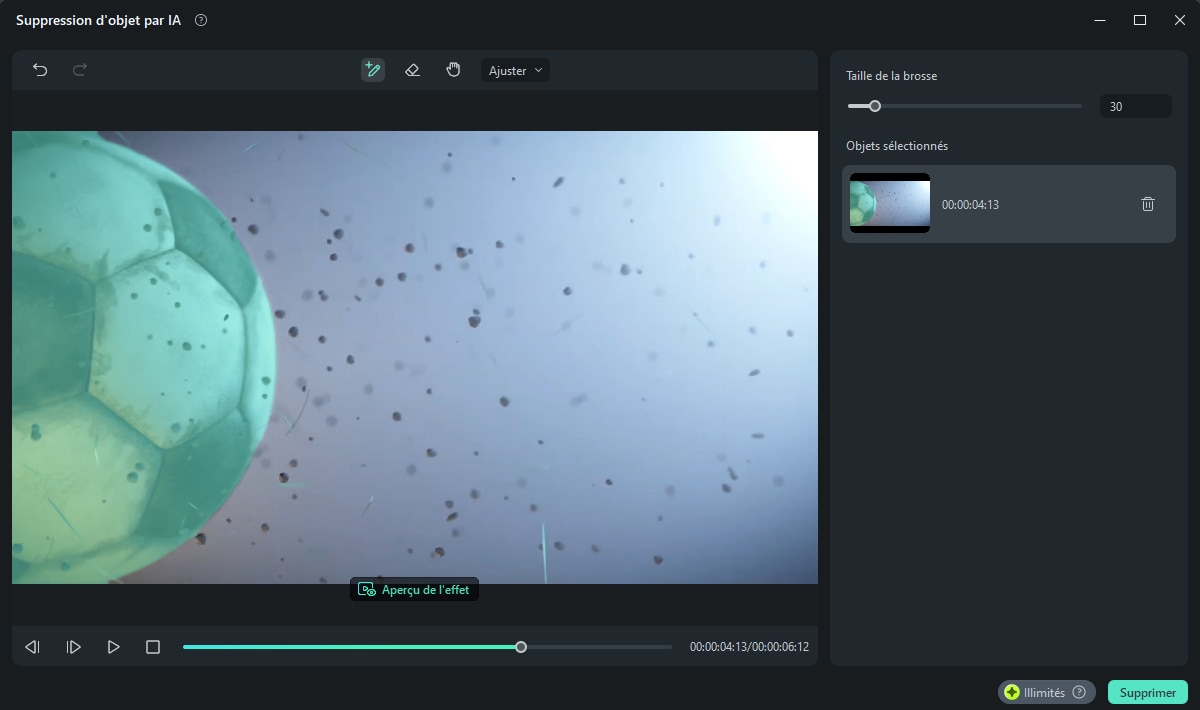Click the playhead on the progress bar
This screenshot has height=710, width=1200.
click(521, 647)
